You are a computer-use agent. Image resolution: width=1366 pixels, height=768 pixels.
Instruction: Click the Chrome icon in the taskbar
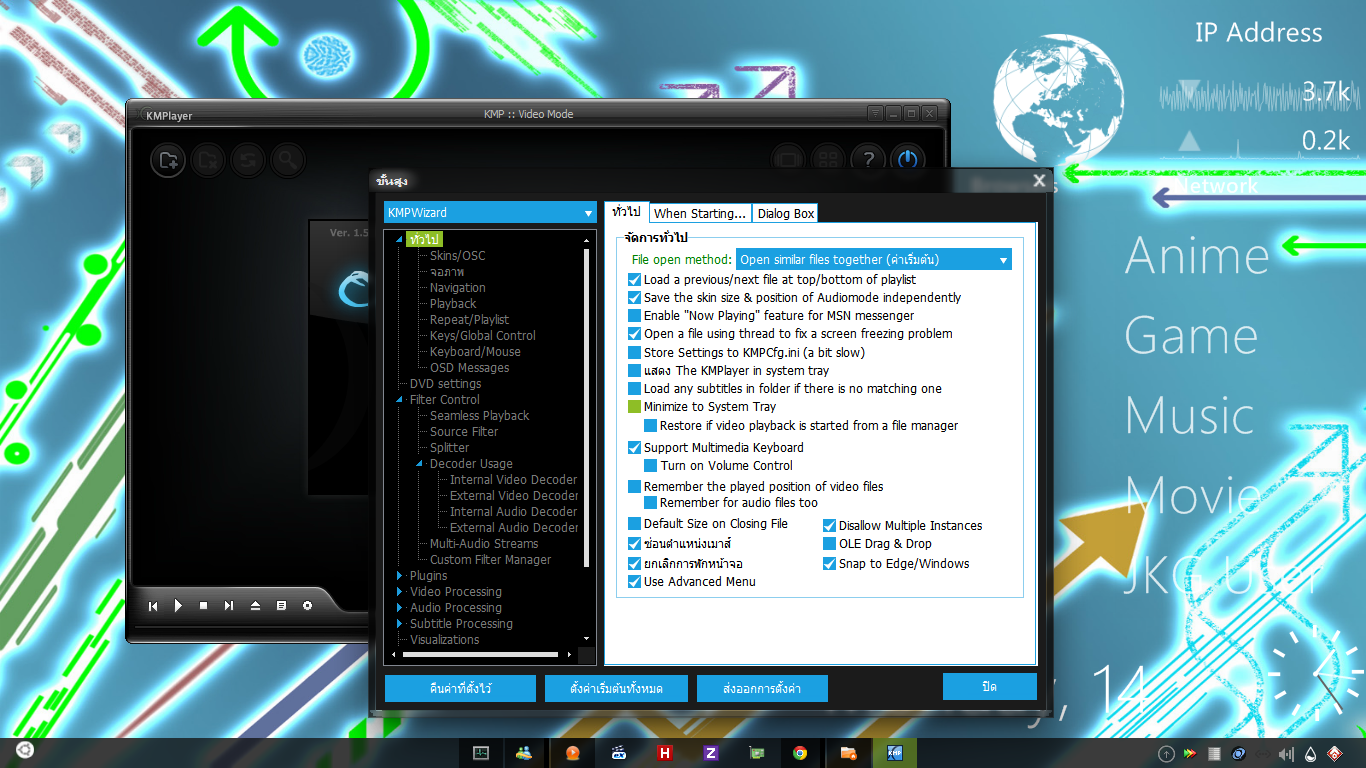pyautogui.click(x=800, y=753)
